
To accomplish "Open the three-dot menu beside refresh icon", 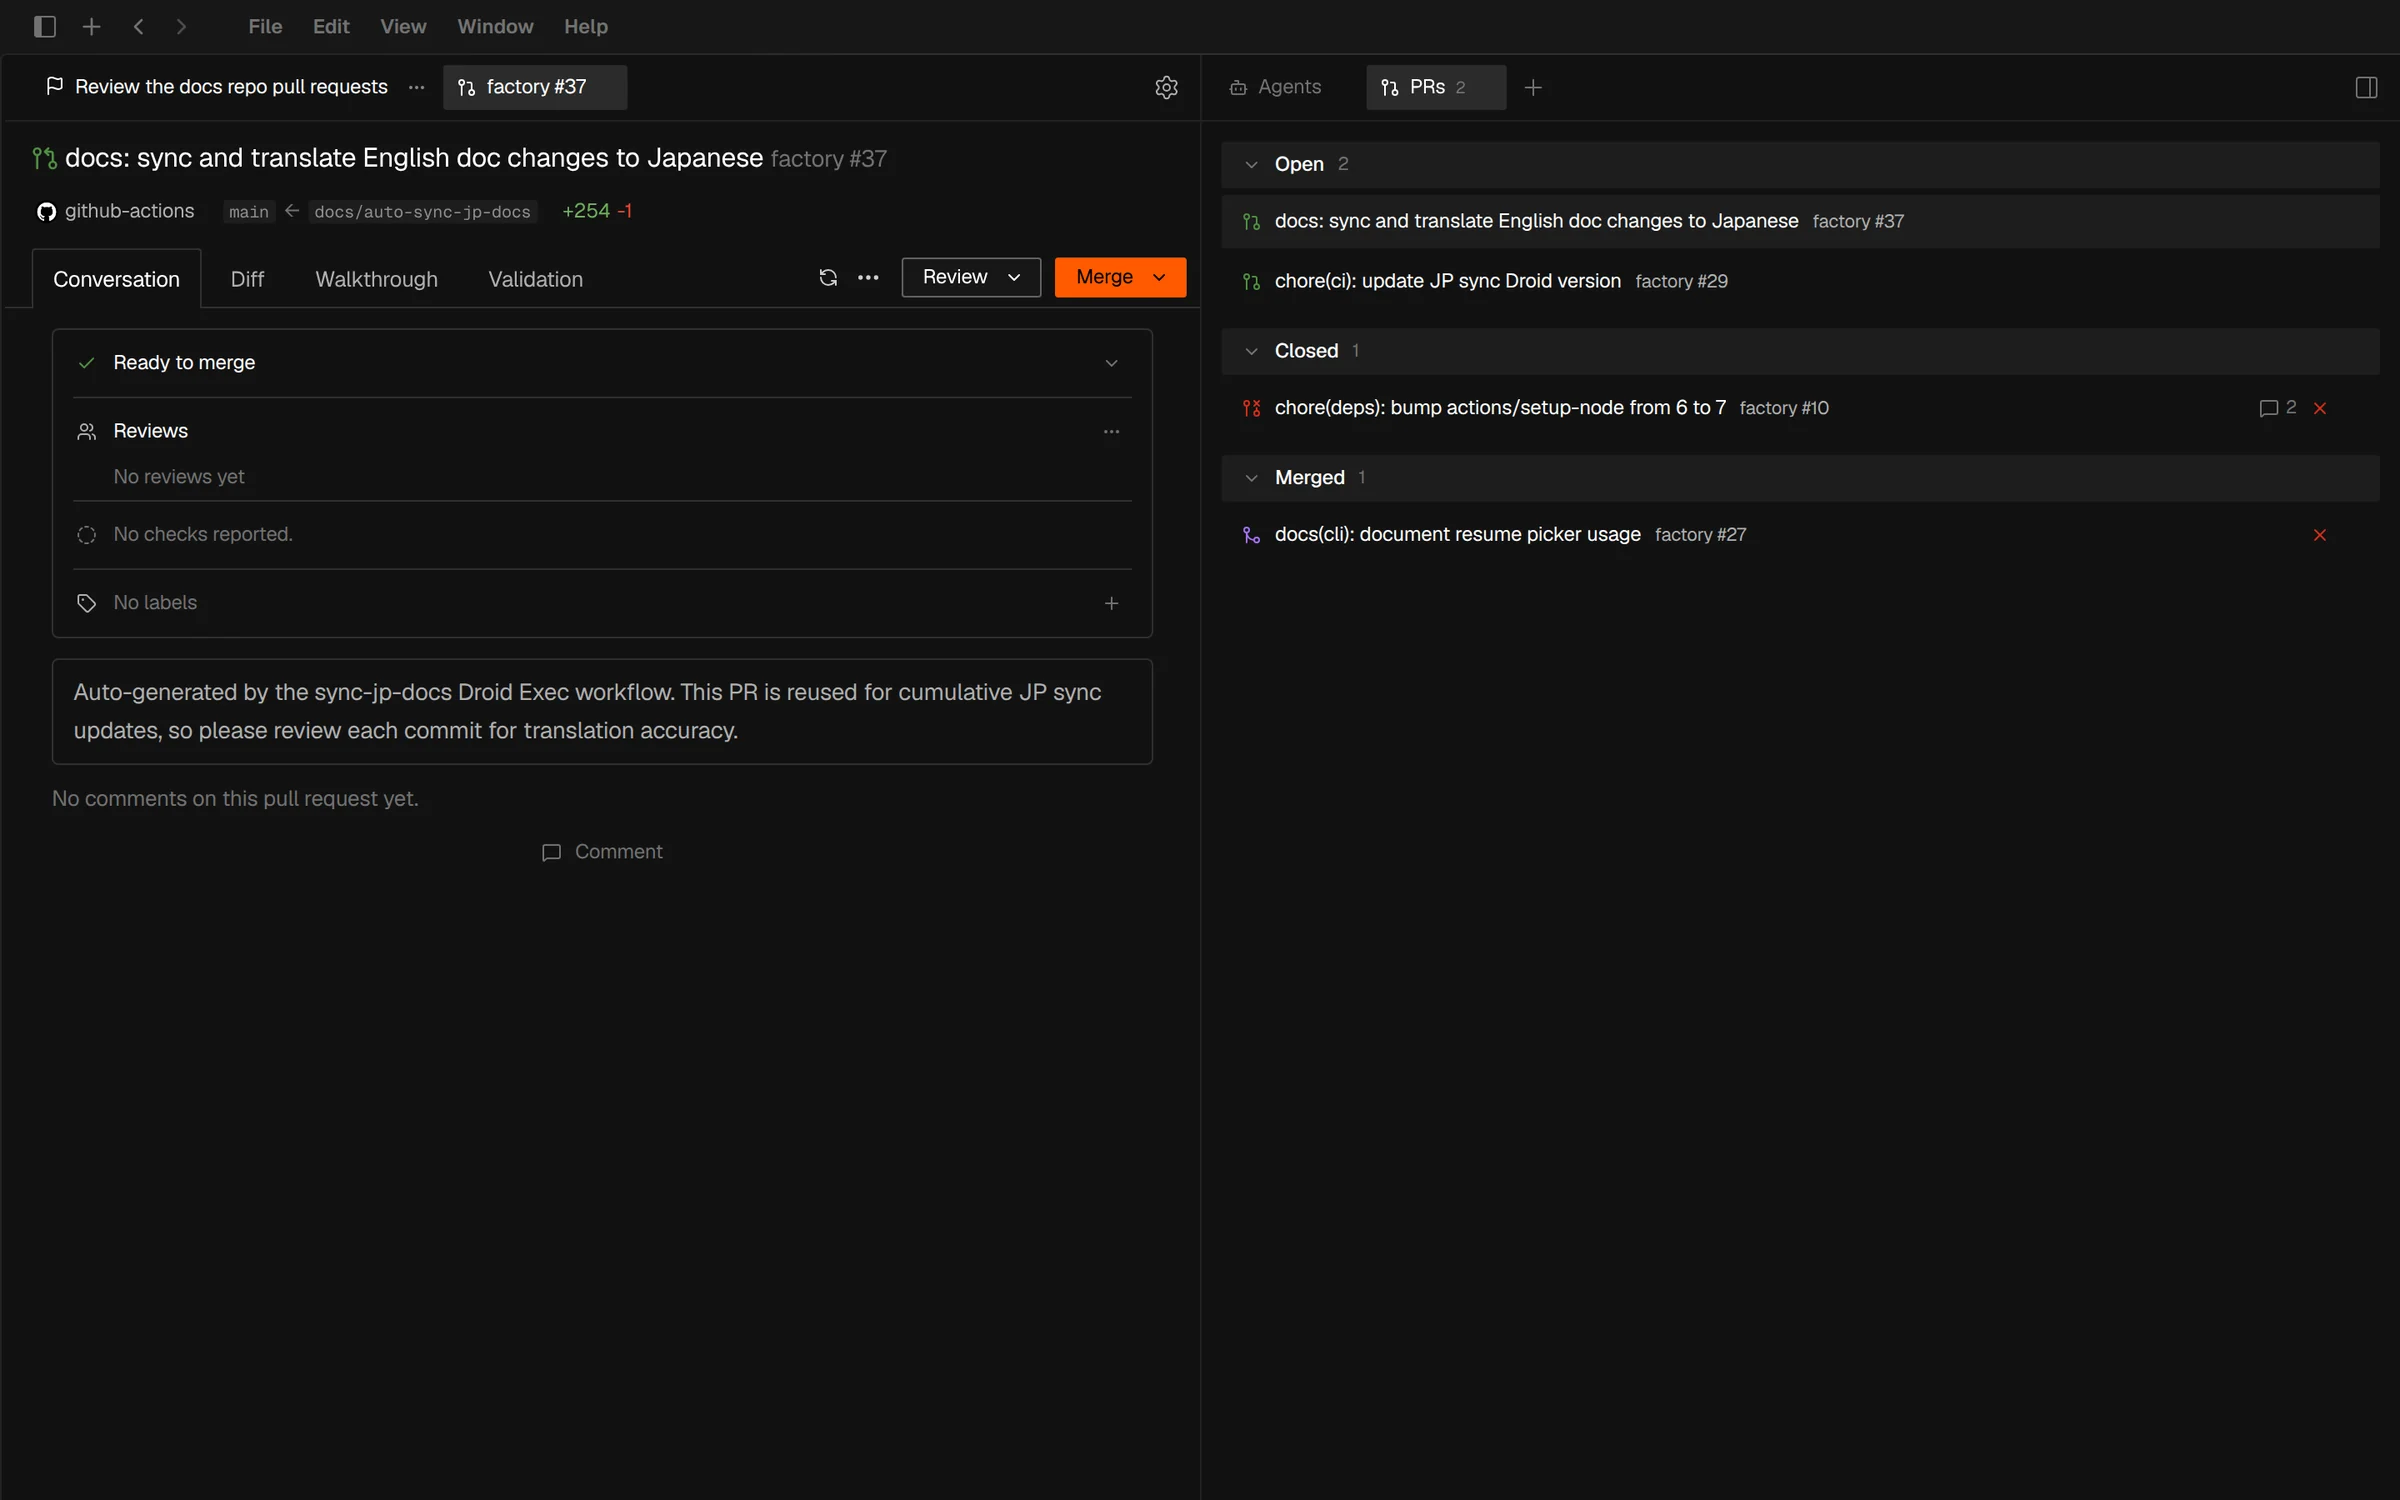I will coord(868,277).
